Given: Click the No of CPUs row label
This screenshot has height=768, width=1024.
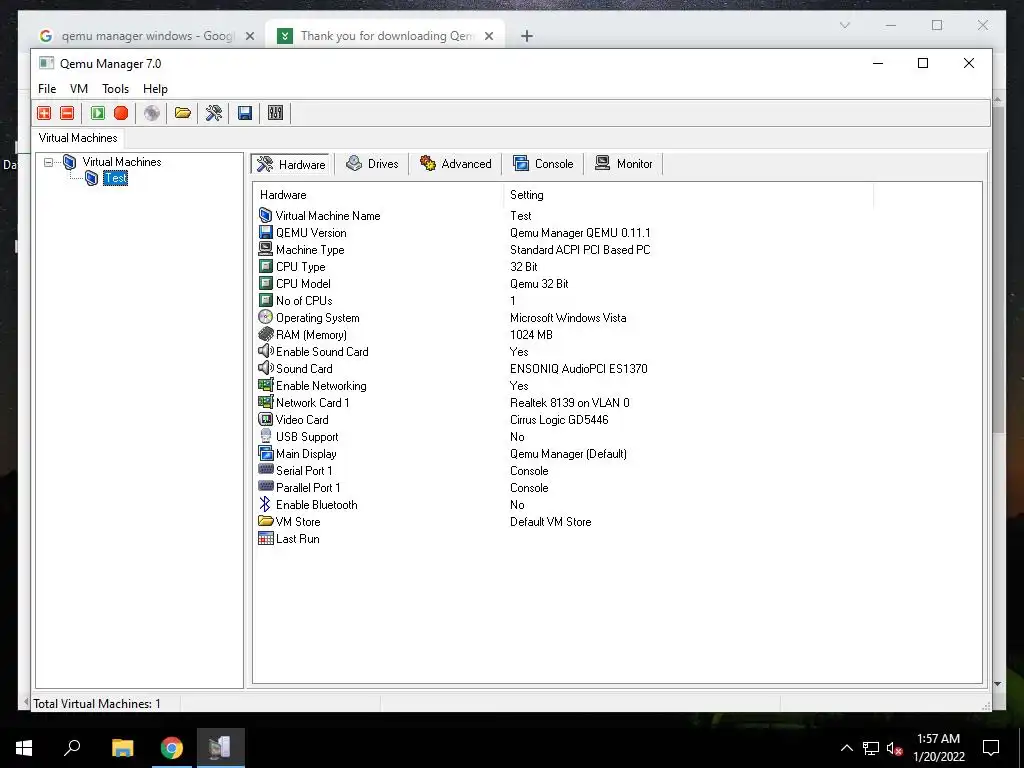Looking at the screenshot, I should (x=304, y=300).
